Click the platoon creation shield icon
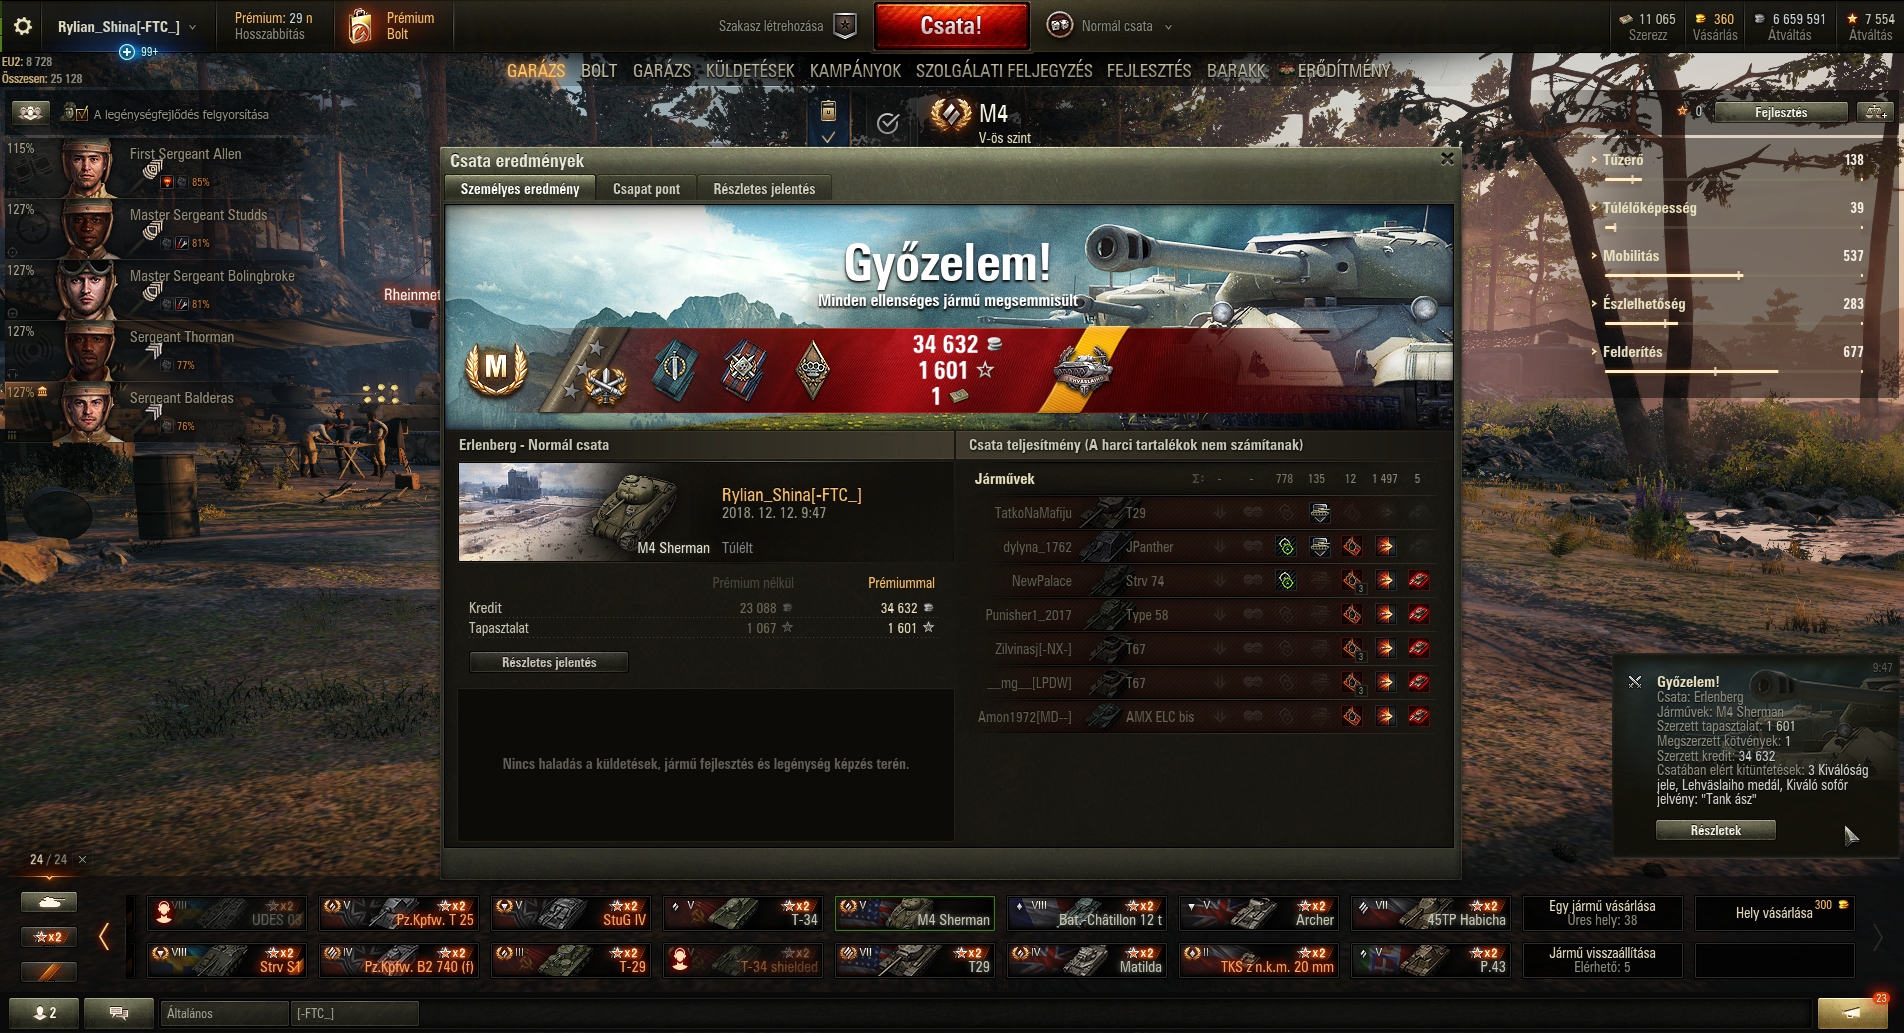 click(x=845, y=26)
